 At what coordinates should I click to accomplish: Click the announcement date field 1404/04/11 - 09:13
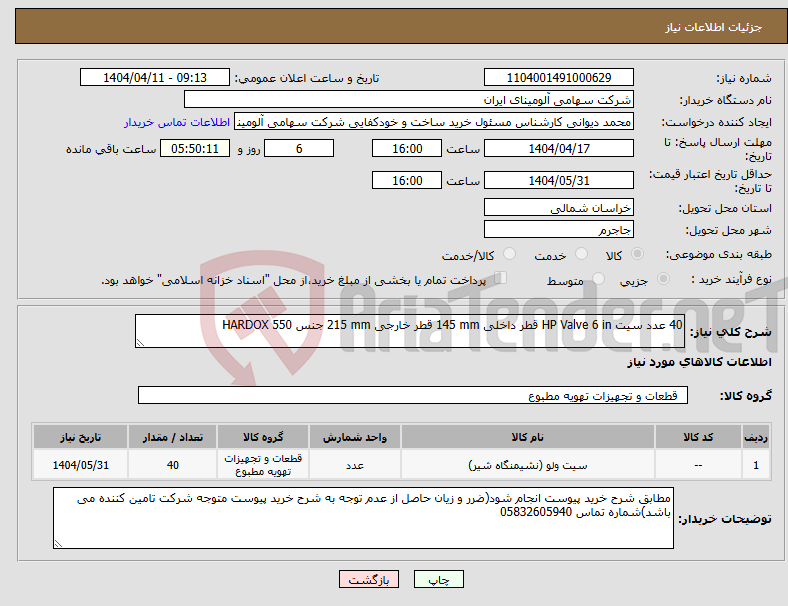155,77
